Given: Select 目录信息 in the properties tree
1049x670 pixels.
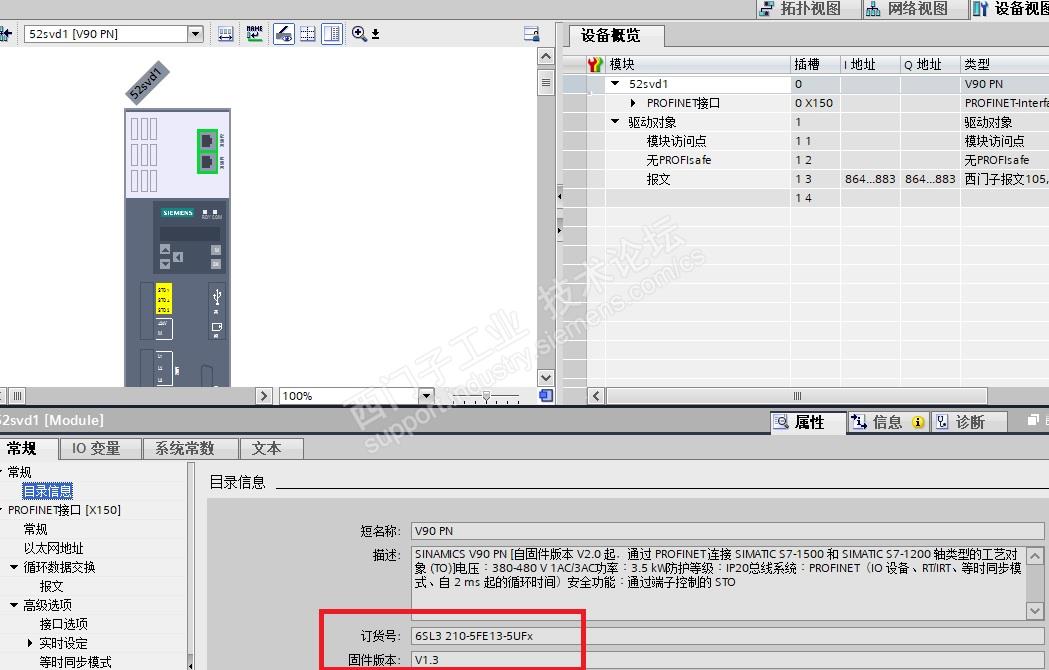Looking at the screenshot, I should click(47, 491).
